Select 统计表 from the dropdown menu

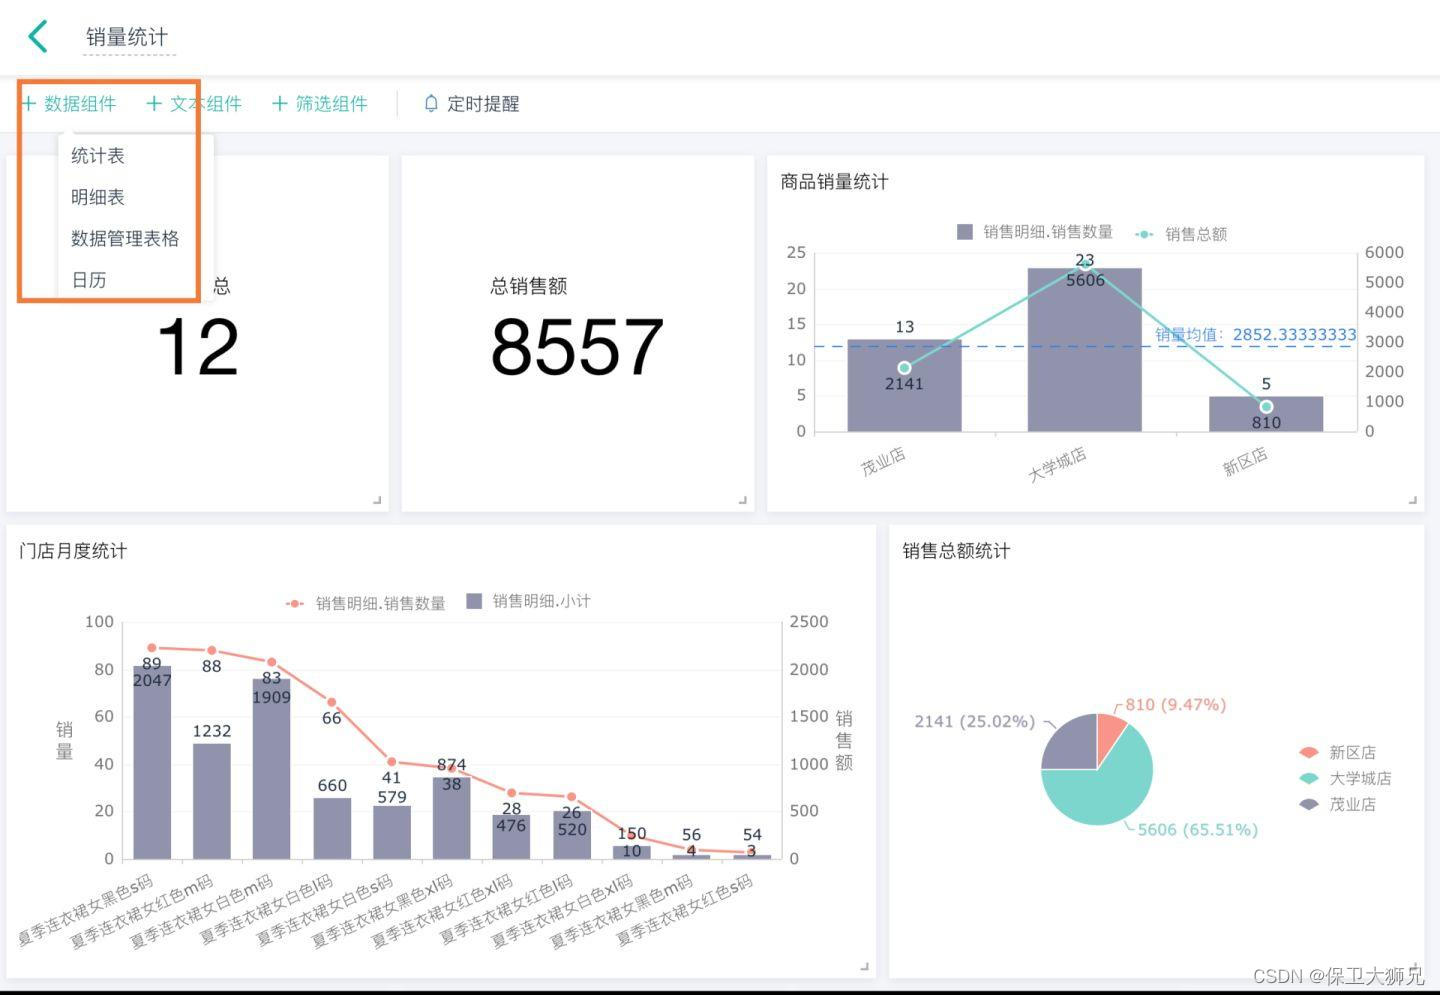pyautogui.click(x=98, y=155)
